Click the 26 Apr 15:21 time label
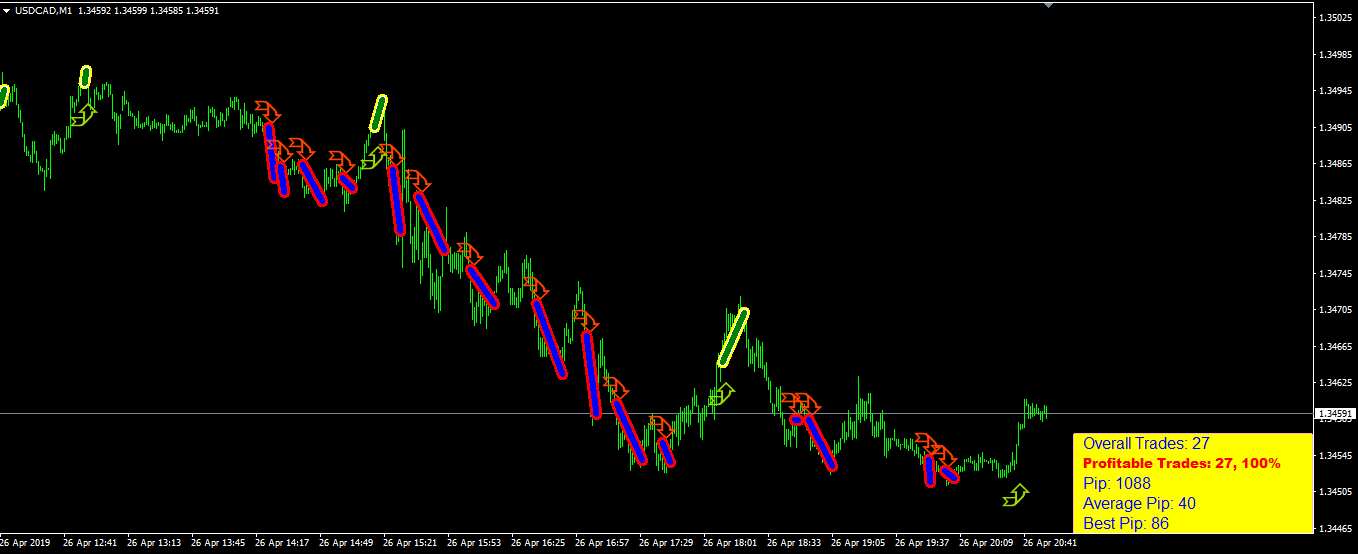 tap(410, 544)
